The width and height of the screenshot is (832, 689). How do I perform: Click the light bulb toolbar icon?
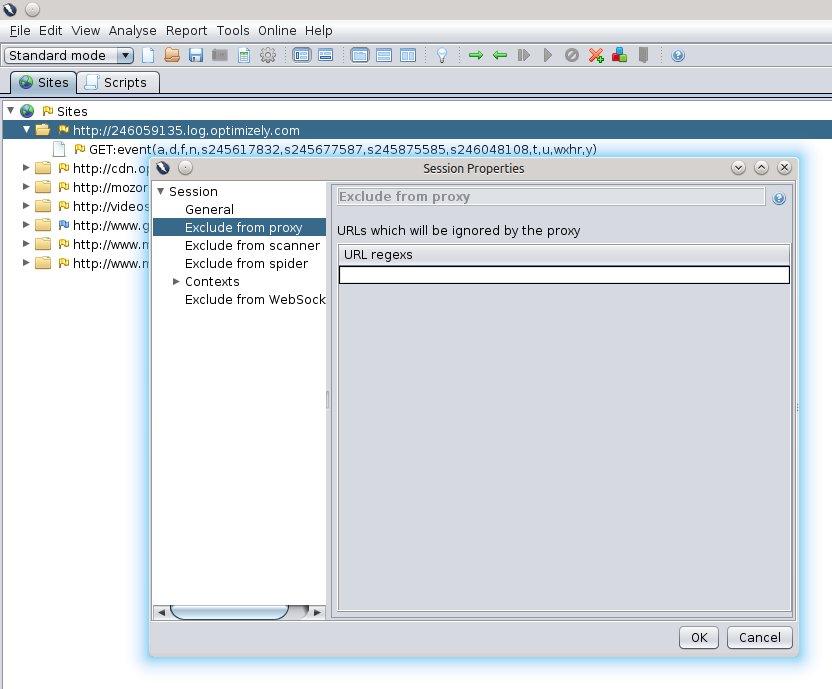click(441, 56)
